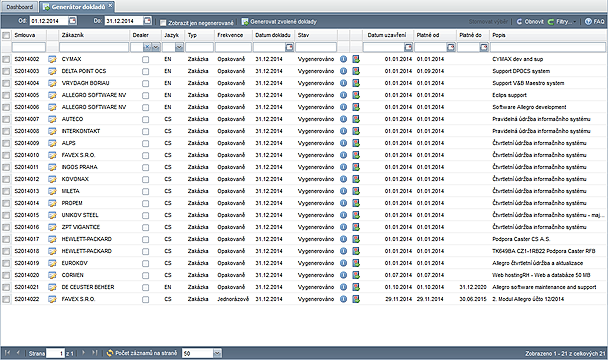This screenshot has height=360, width=608.
Task: Open contract icon for CORMEN row
Action: coord(52,275)
